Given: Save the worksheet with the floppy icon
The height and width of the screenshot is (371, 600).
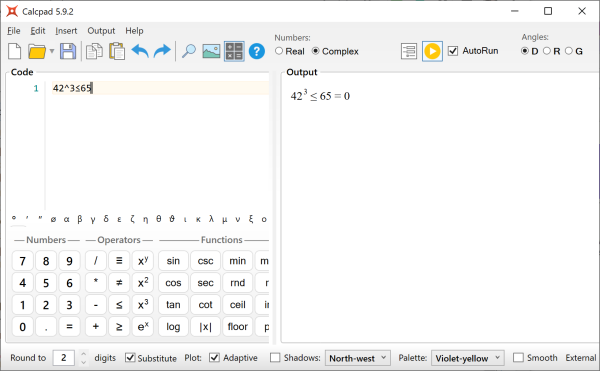Looking at the screenshot, I should (68, 51).
